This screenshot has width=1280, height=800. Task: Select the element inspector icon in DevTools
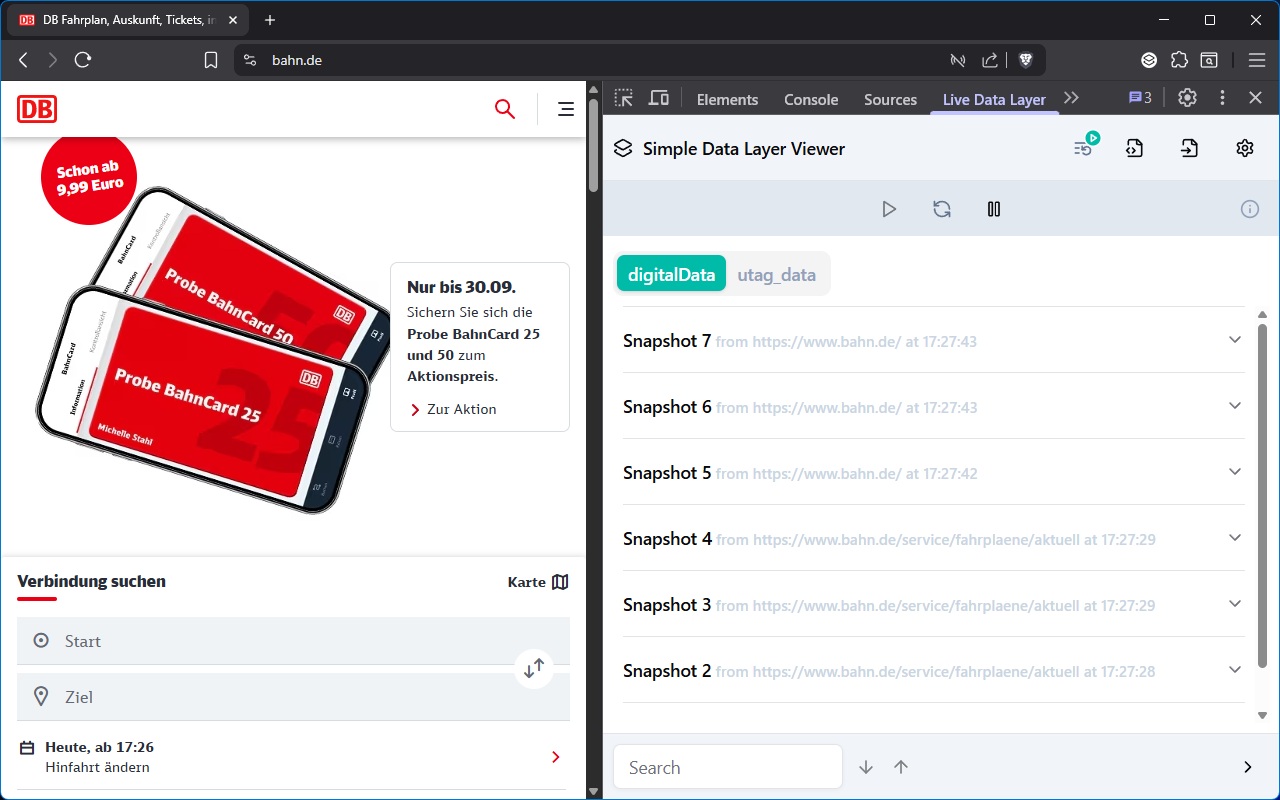click(x=623, y=97)
